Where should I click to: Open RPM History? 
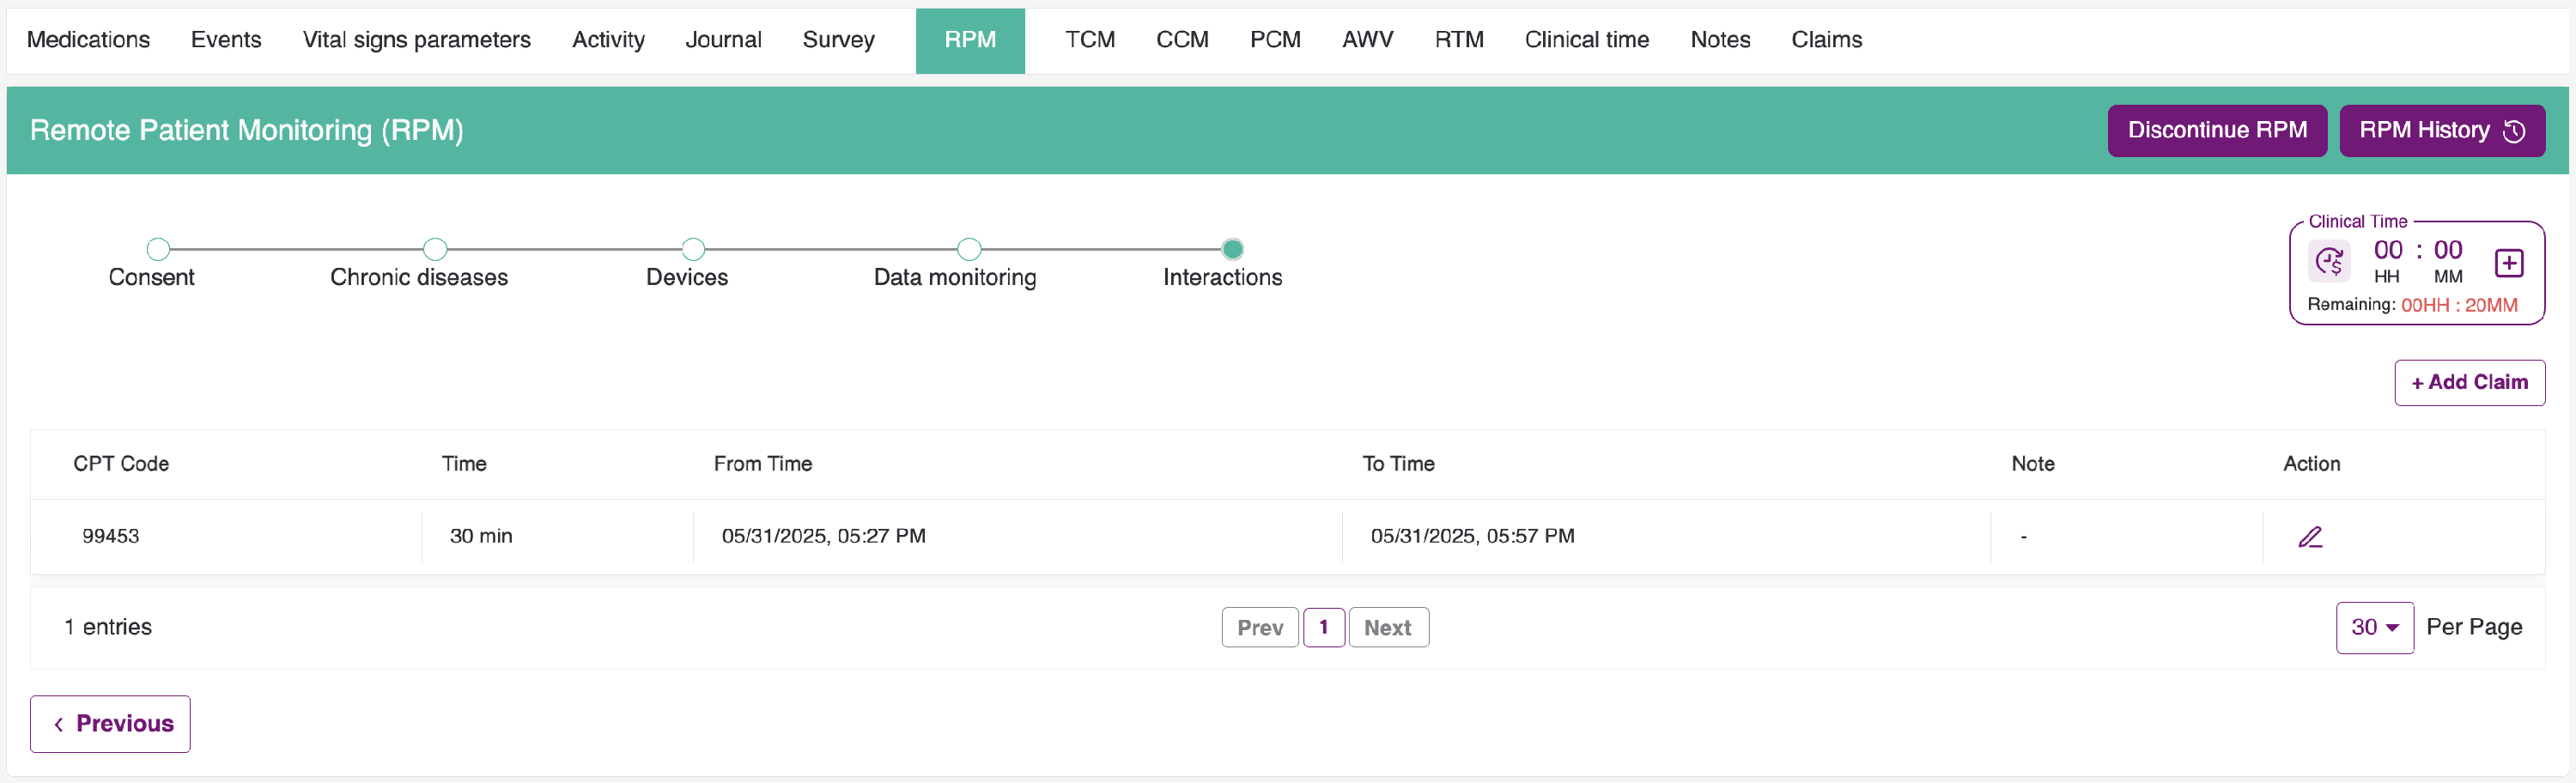pos(2442,131)
